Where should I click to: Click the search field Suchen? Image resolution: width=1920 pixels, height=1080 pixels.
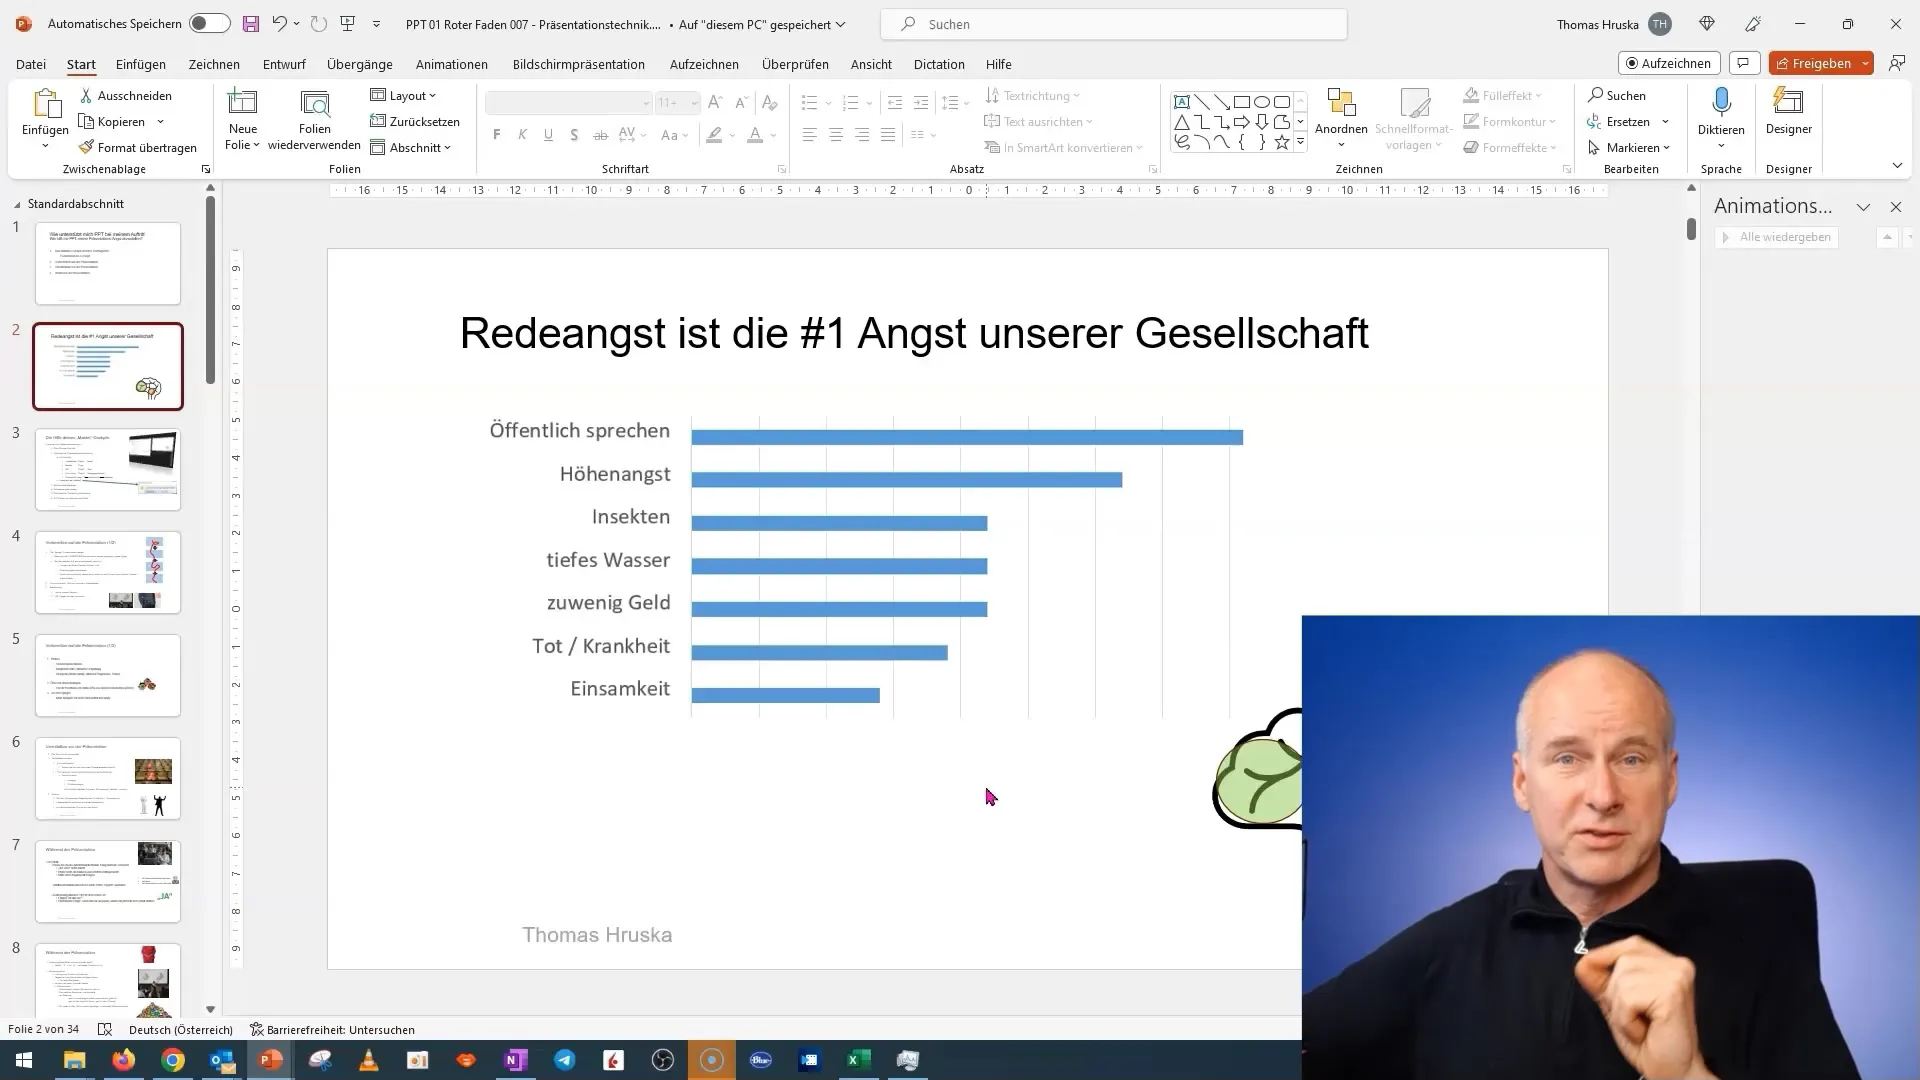click(1114, 24)
